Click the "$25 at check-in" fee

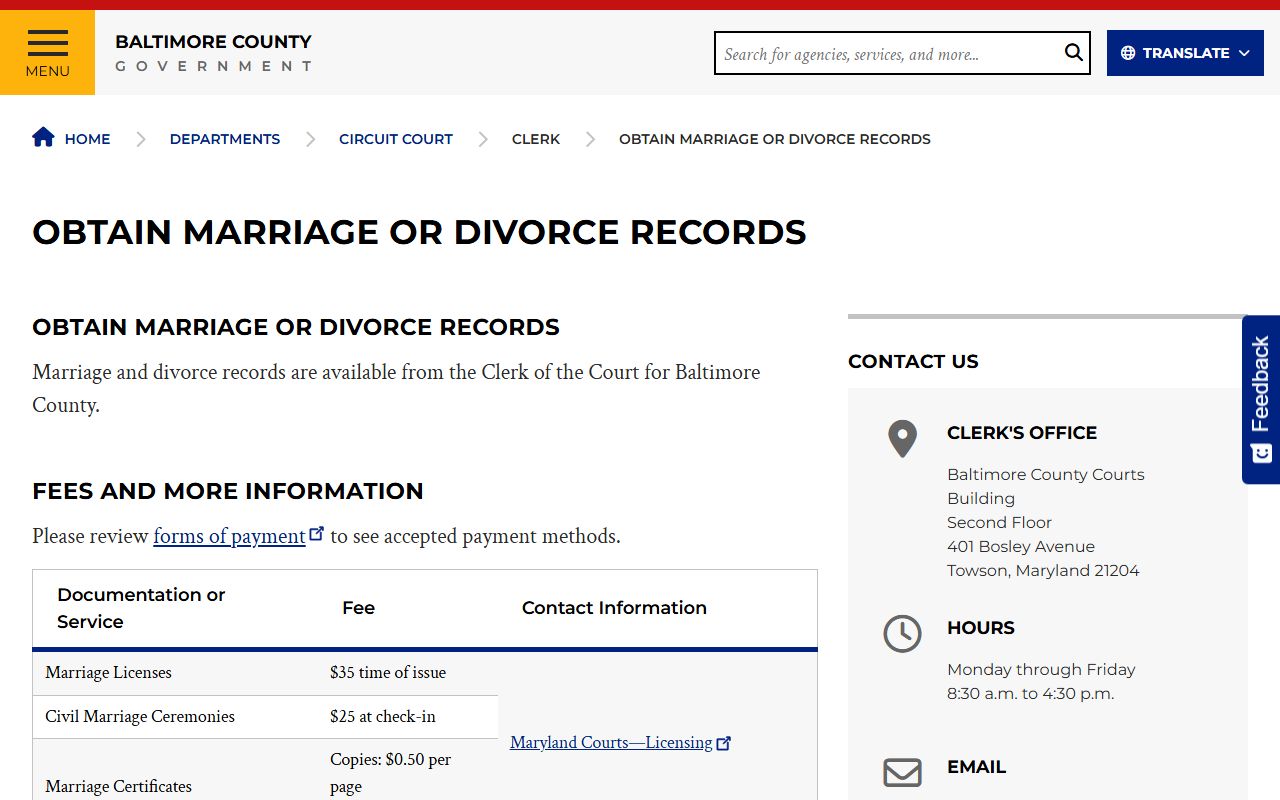pos(383,717)
